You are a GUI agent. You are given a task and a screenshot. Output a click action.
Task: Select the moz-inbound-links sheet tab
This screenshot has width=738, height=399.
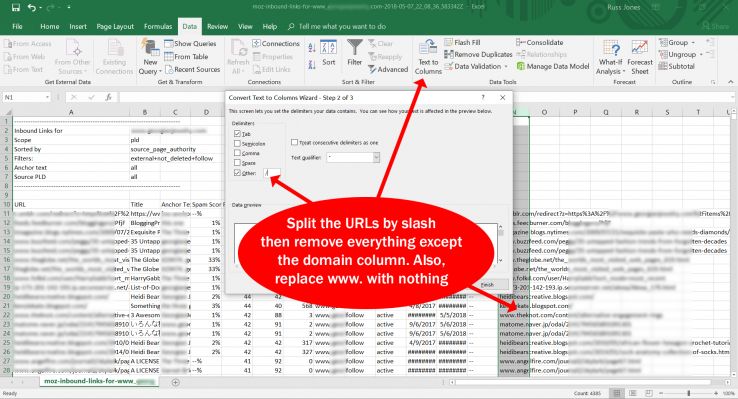[99, 381]
